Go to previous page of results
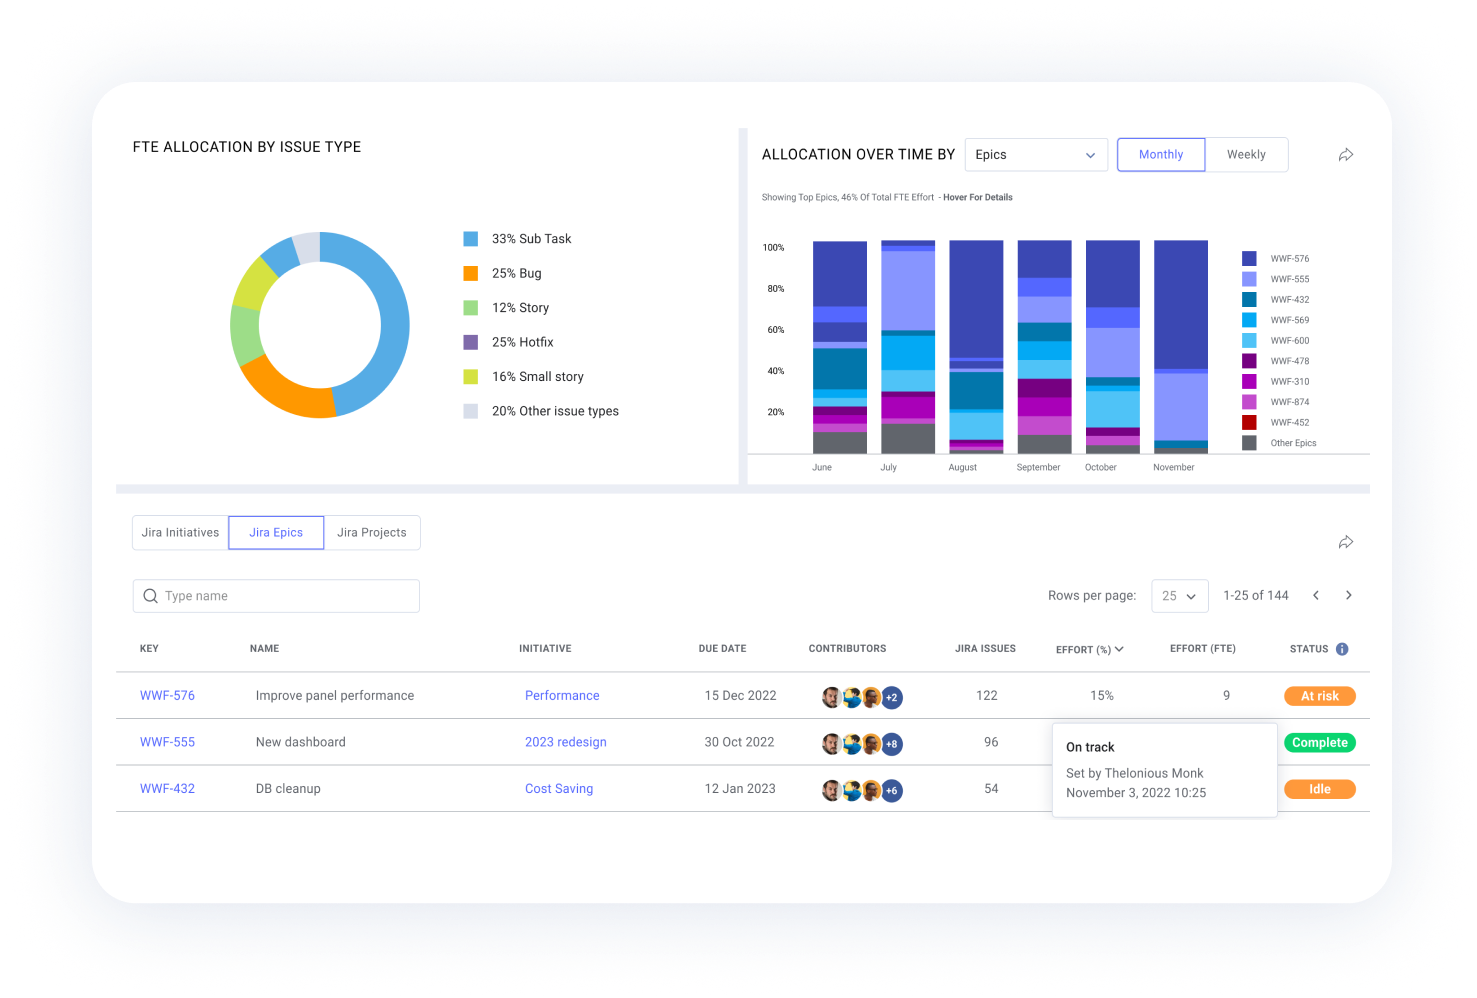1477x998 pixels. (1316, 595)
